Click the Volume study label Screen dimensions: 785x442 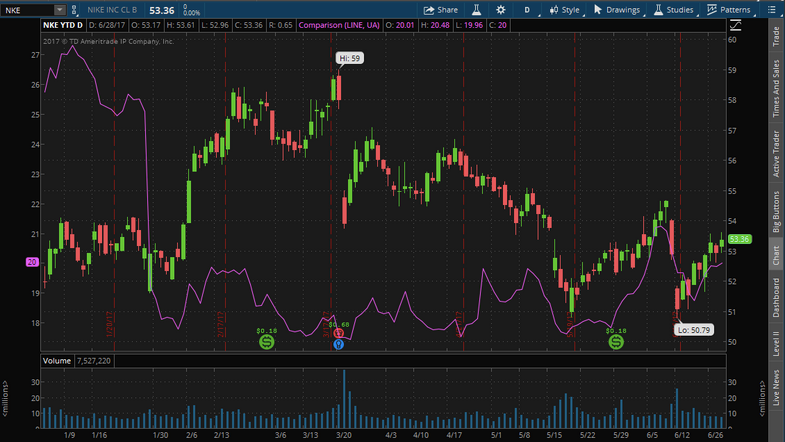click(x=57, y=361)
